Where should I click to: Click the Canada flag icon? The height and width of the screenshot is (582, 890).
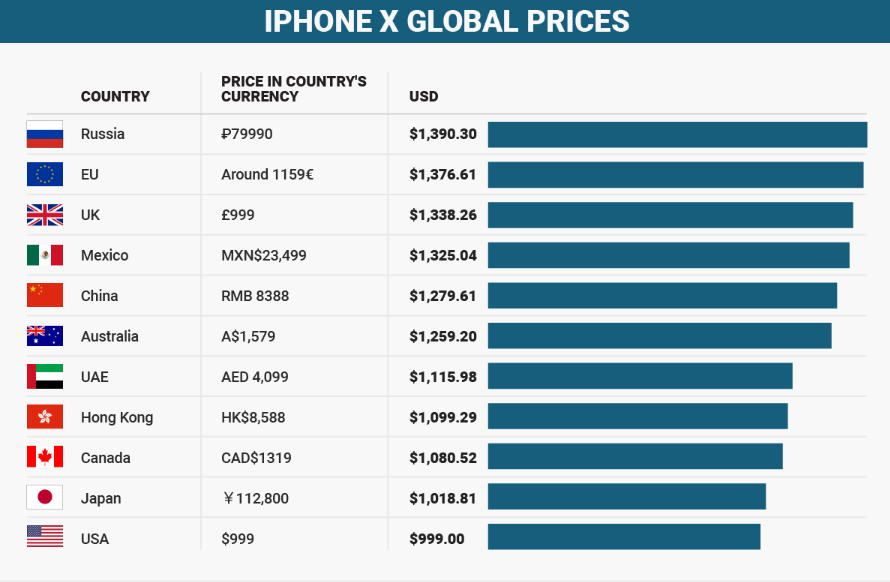tap(45, 458)
